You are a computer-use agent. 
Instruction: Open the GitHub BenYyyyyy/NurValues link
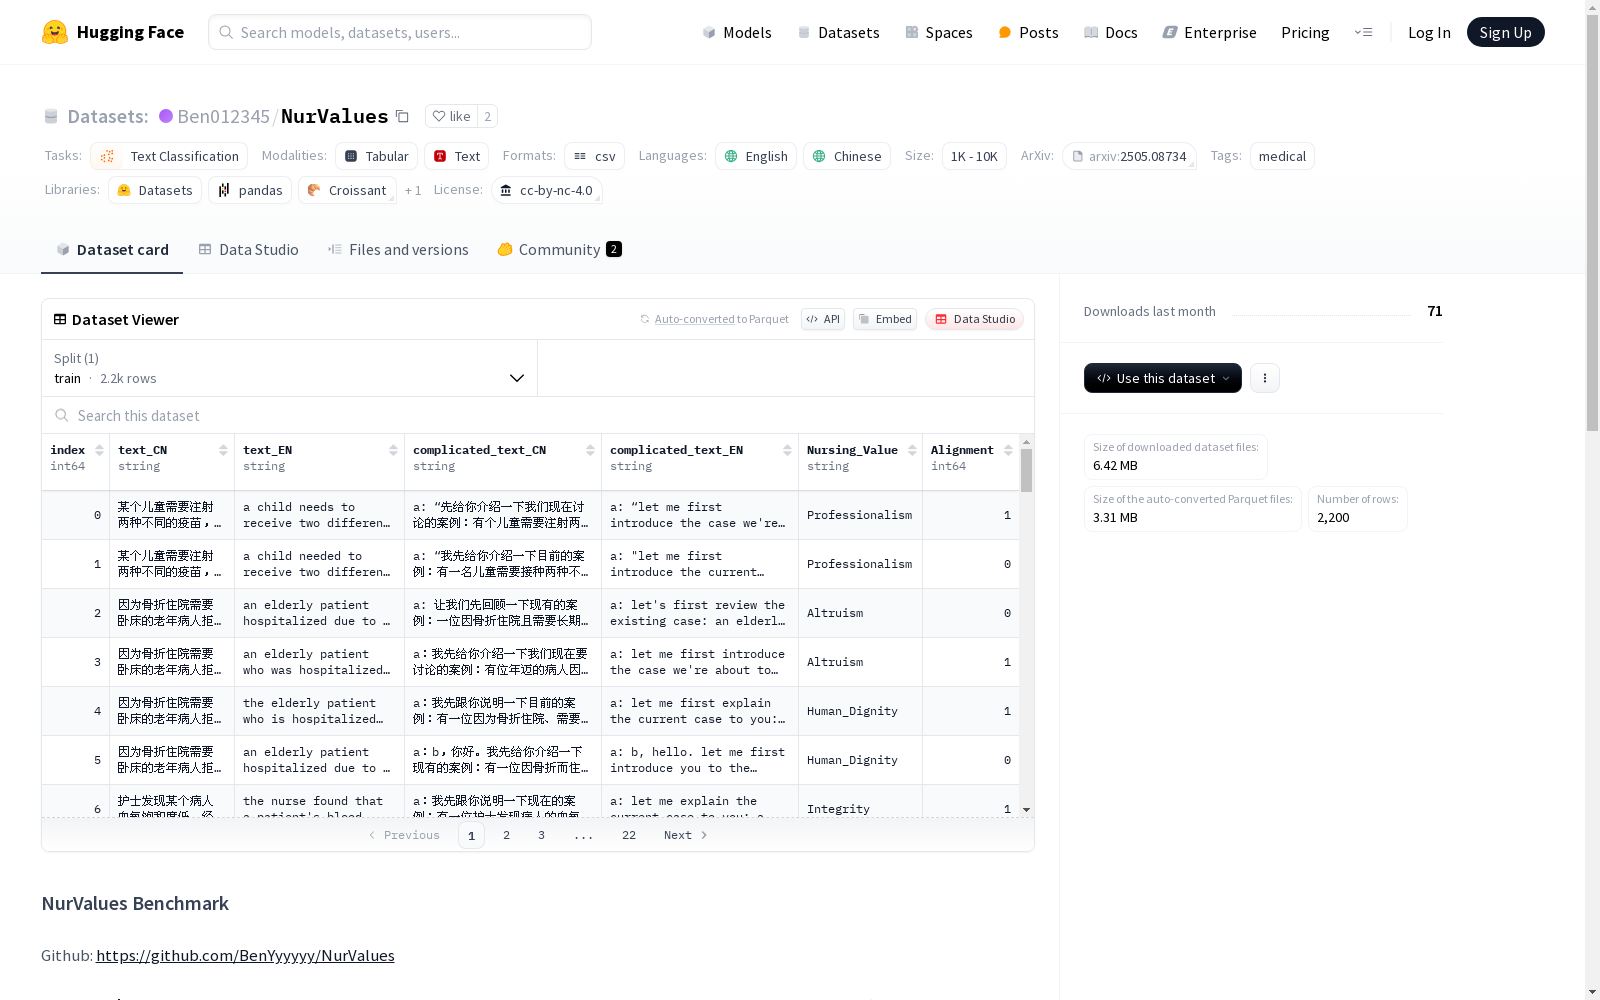[x=245, y=955]
